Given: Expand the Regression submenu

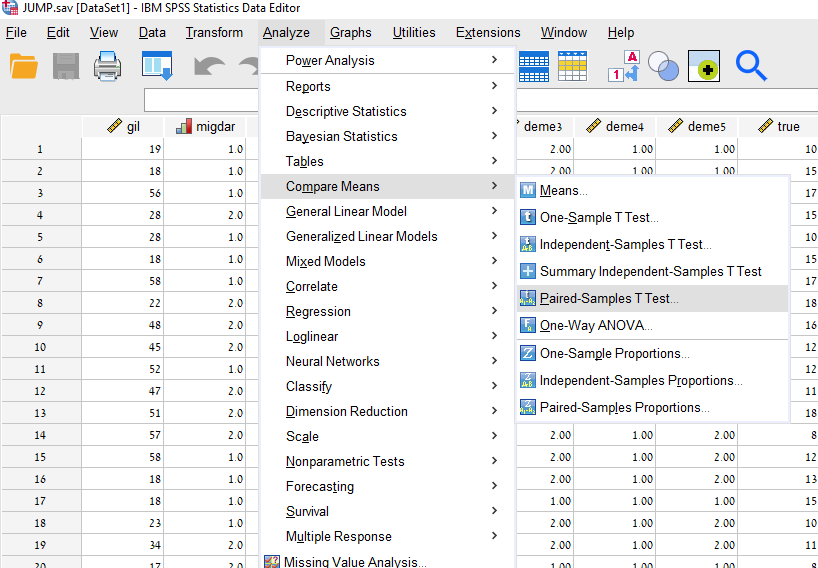Looking at the screenshot, I should [x=318, y=311].
